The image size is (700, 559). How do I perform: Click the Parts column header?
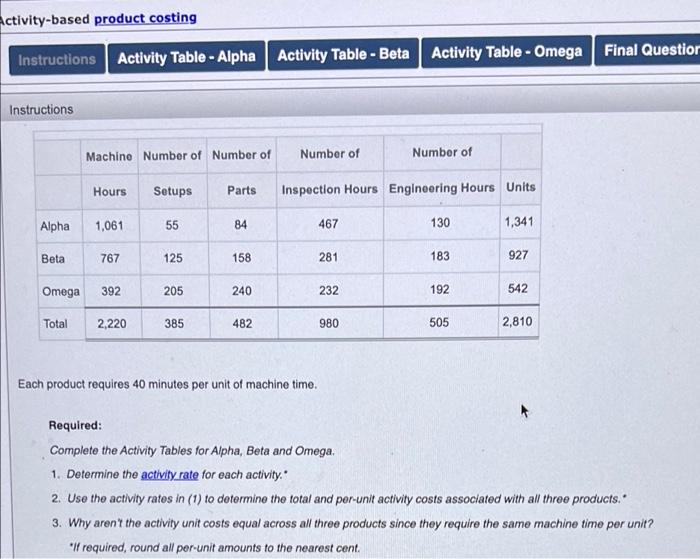coord(242,190)
